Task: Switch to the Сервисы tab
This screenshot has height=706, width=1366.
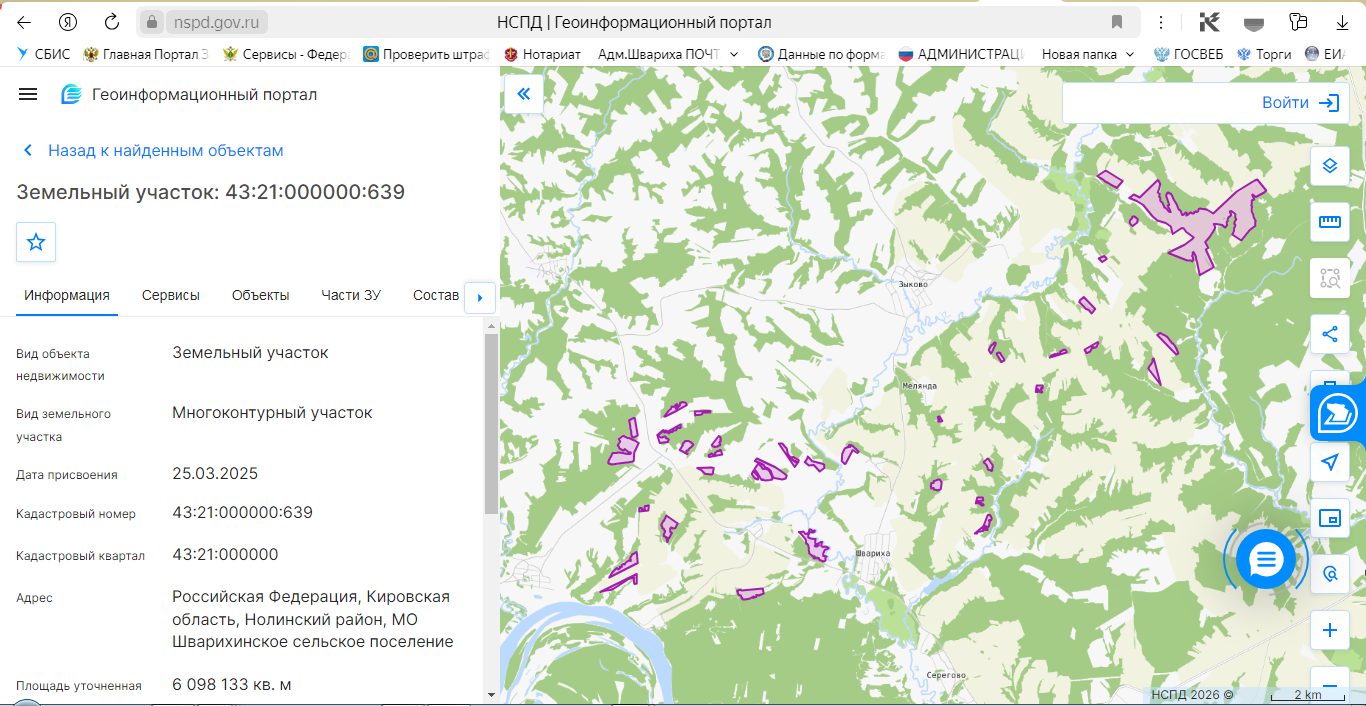Action: coord(171,295)
